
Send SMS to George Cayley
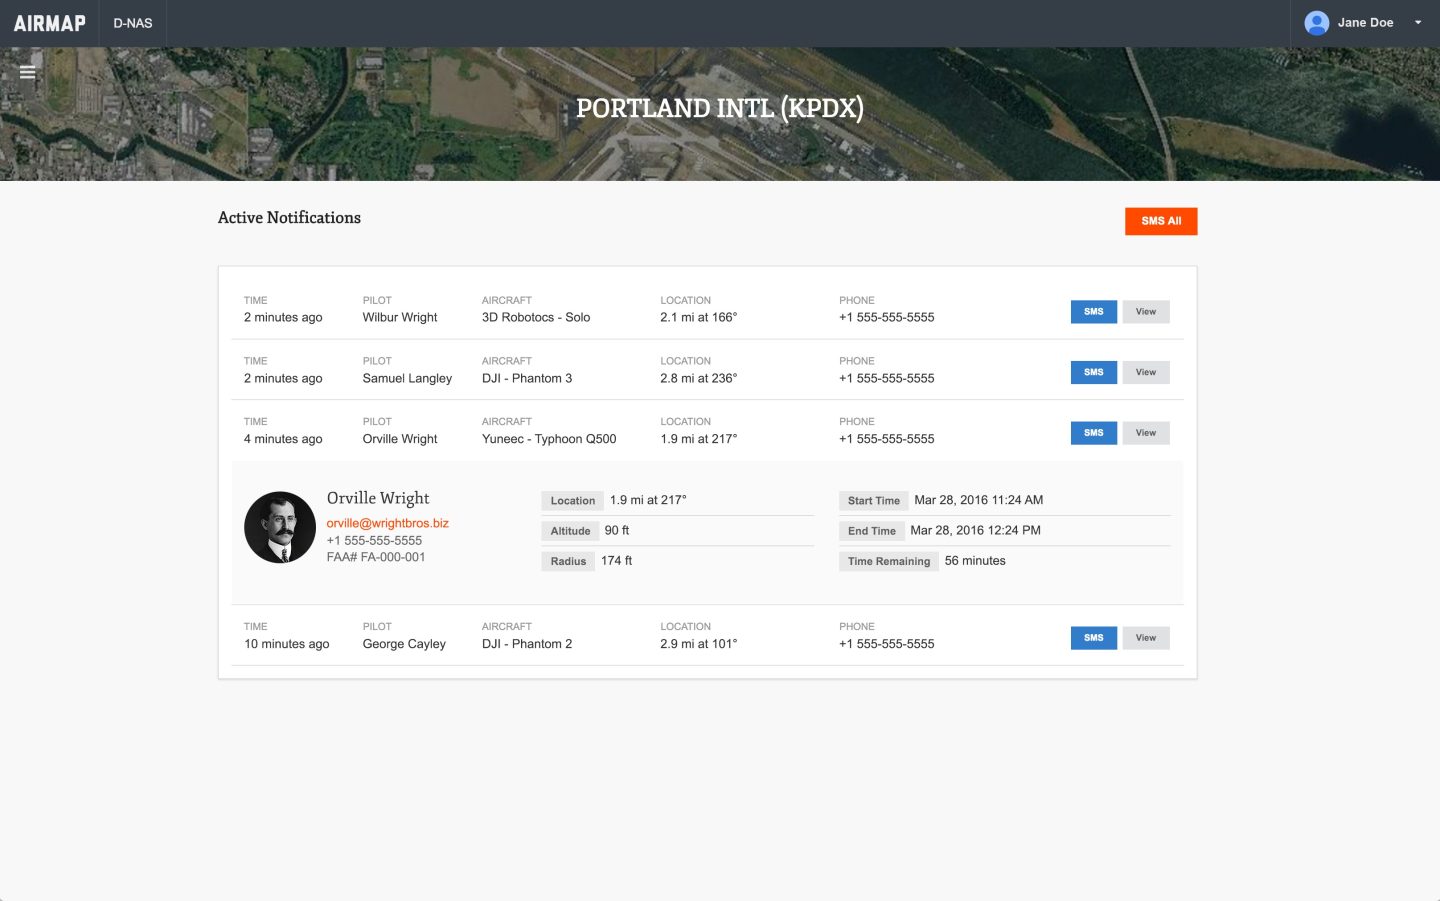1093,637
